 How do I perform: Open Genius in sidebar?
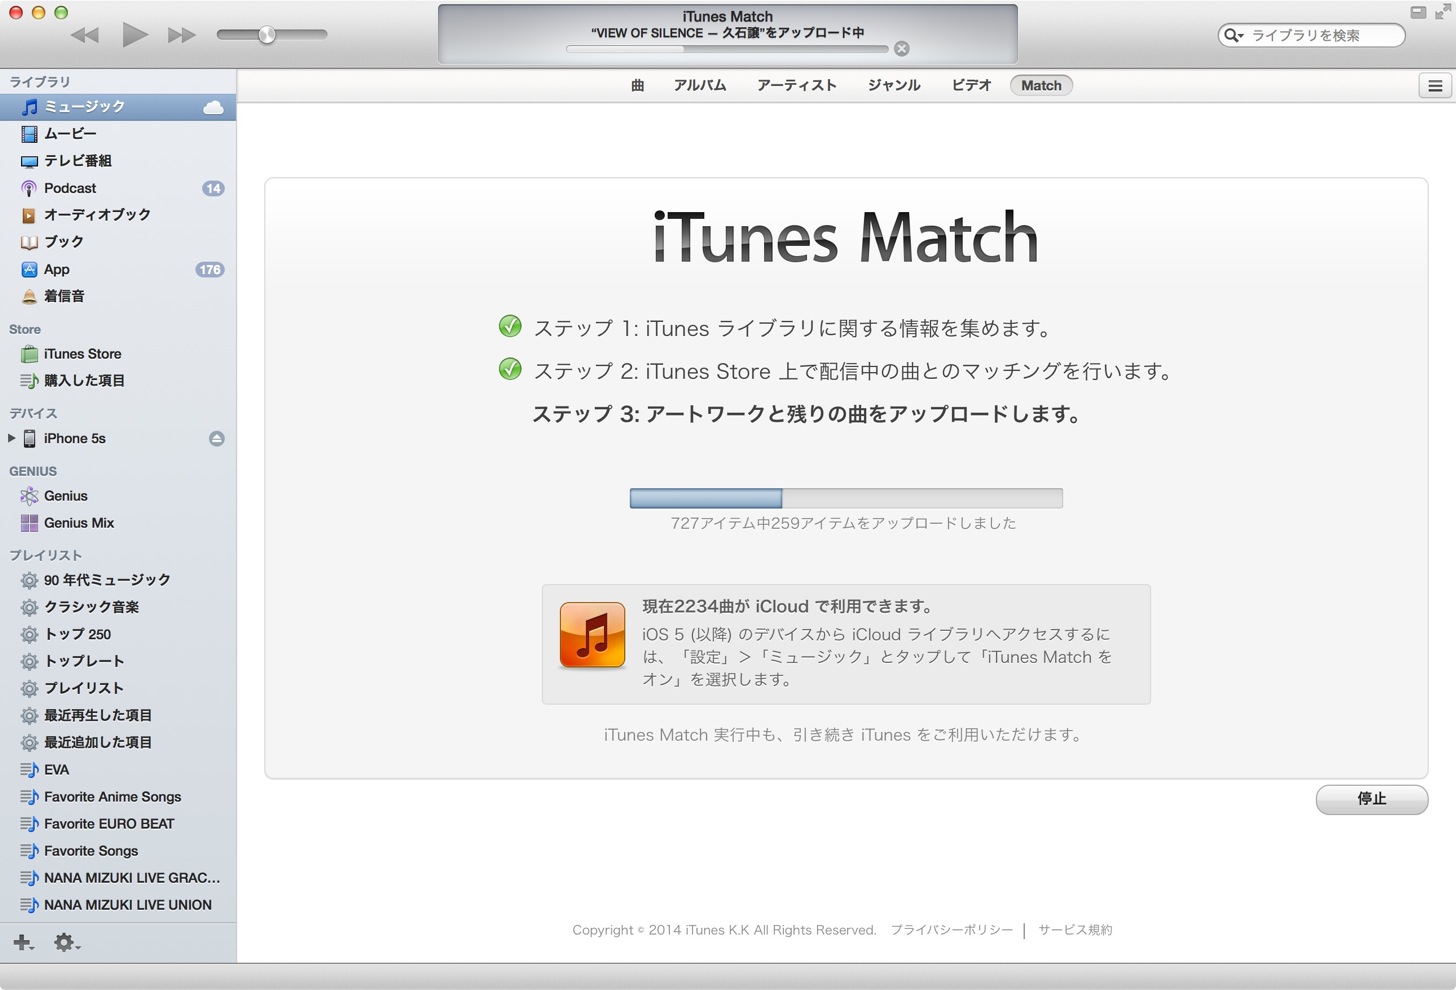coord(118,496)
